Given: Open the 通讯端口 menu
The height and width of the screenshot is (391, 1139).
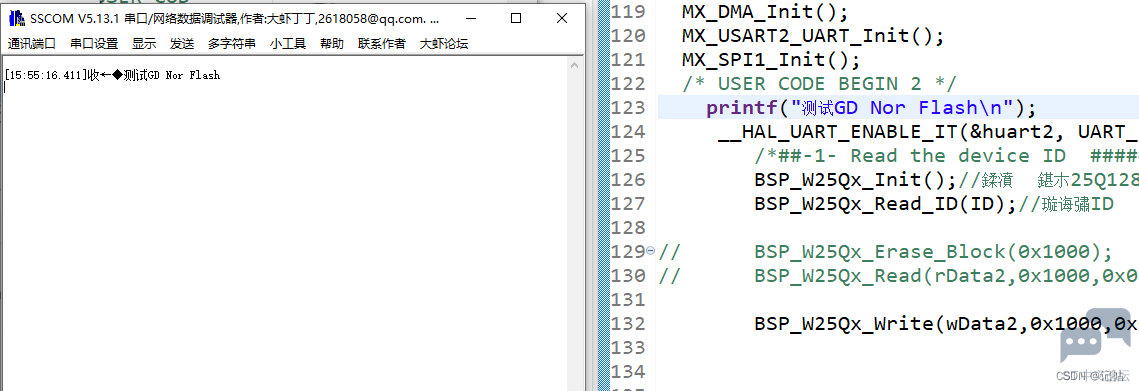Looking at the screenshot, I should tap(31, 44).
